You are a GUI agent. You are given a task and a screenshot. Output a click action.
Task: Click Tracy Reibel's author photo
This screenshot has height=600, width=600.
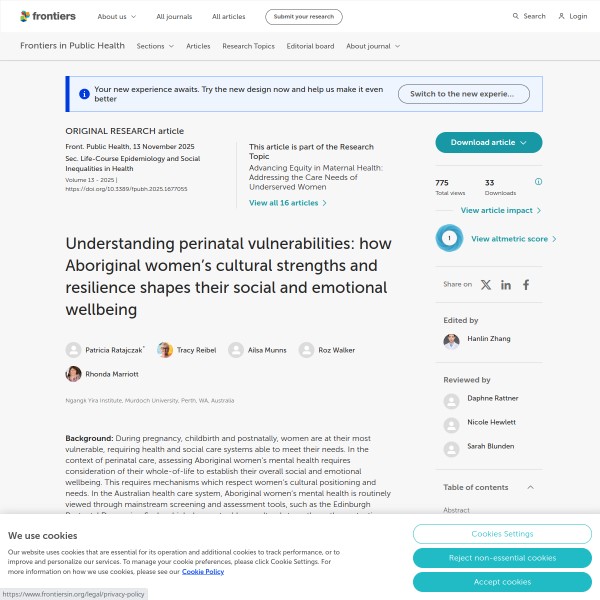click(x=164, y=350)
